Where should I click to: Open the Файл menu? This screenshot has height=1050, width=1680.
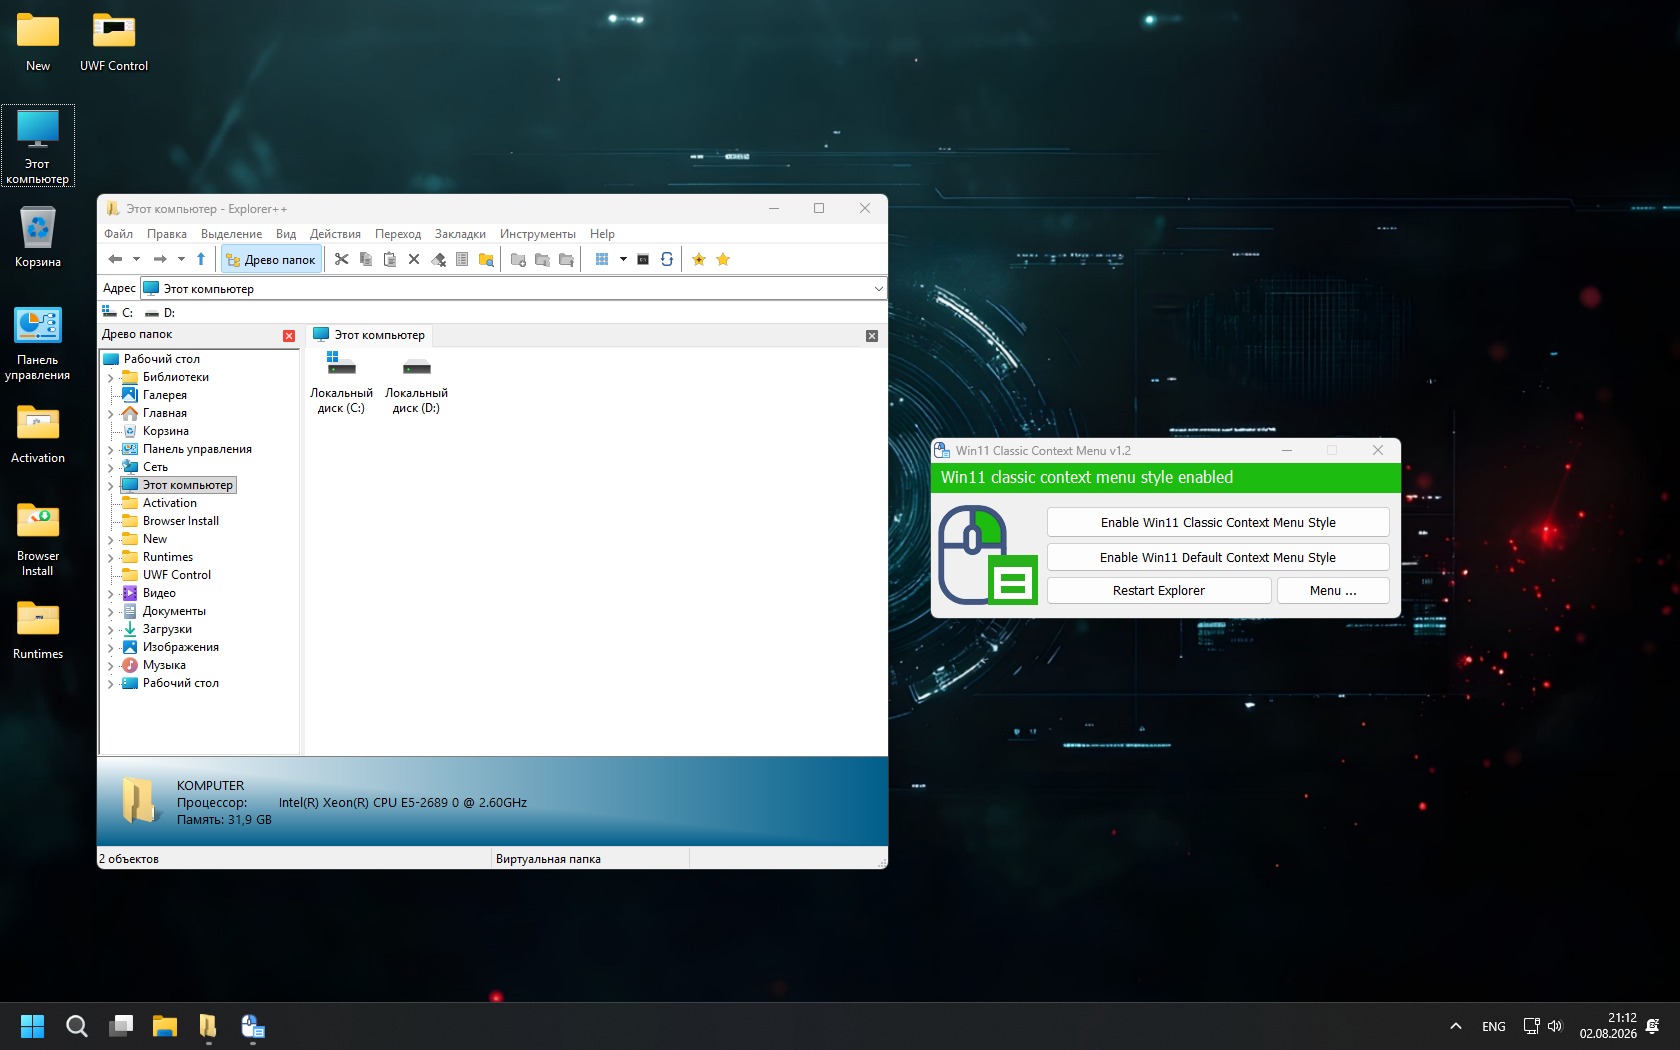coord(118,234)
